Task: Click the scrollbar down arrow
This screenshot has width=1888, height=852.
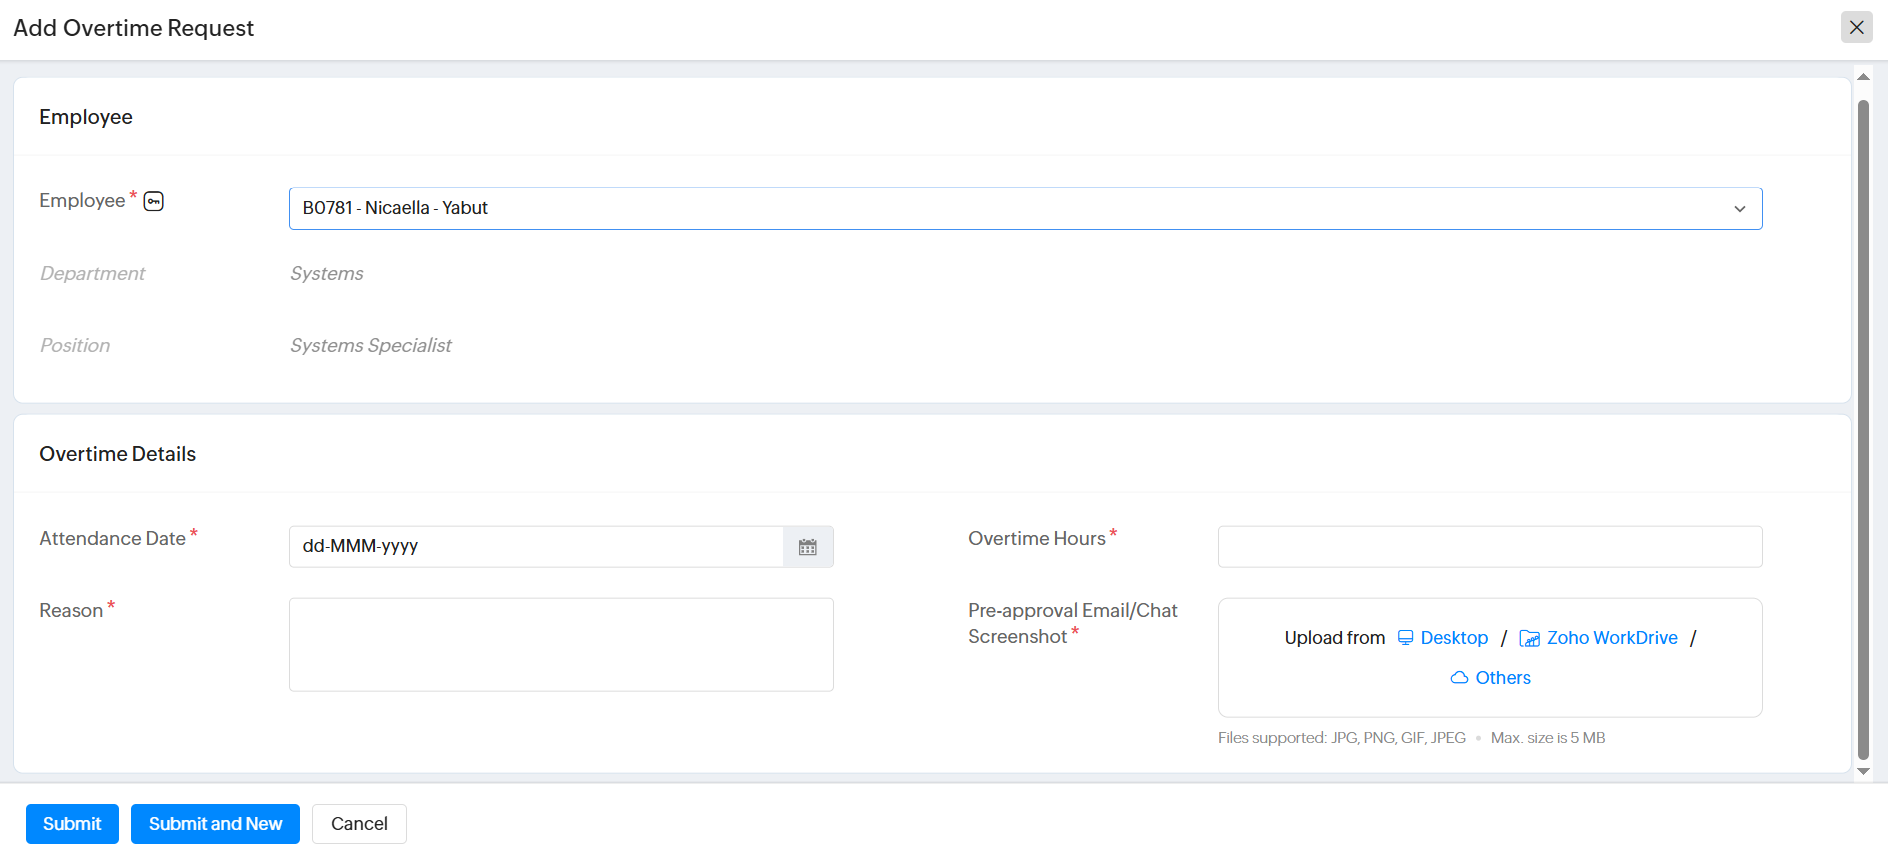Action: click(x=1863, y=771)
